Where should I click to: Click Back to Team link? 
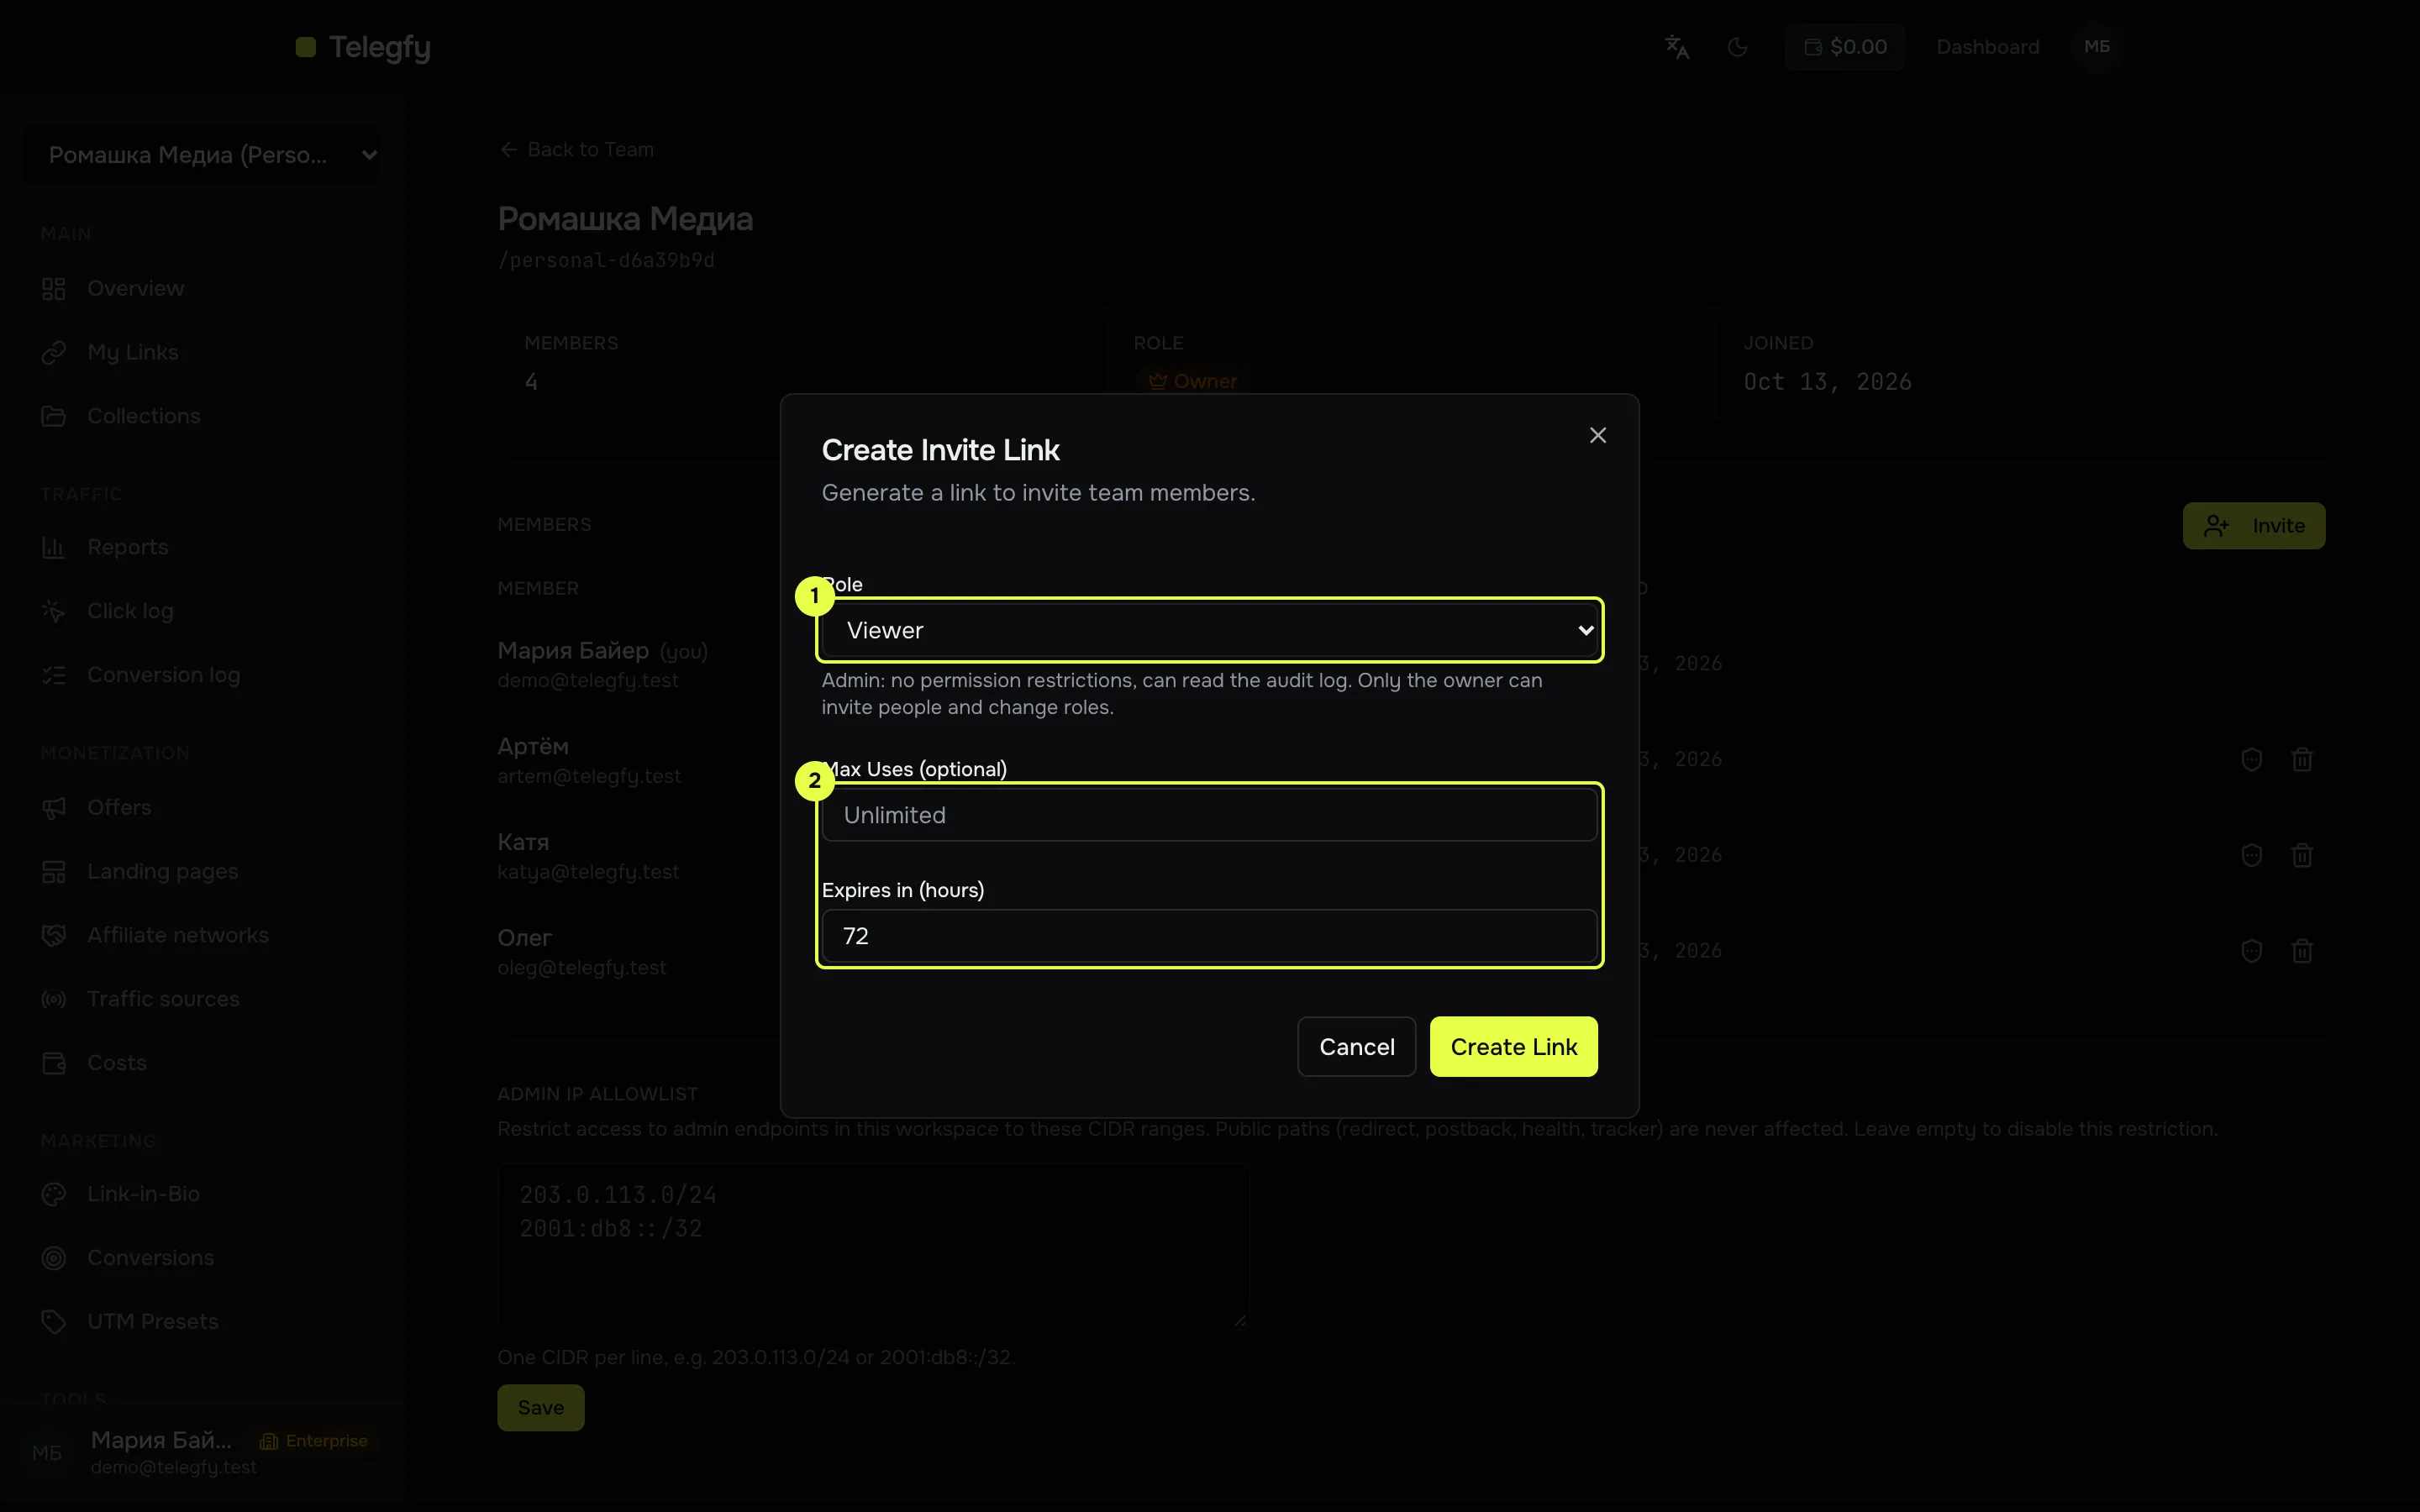click(577, 150)
